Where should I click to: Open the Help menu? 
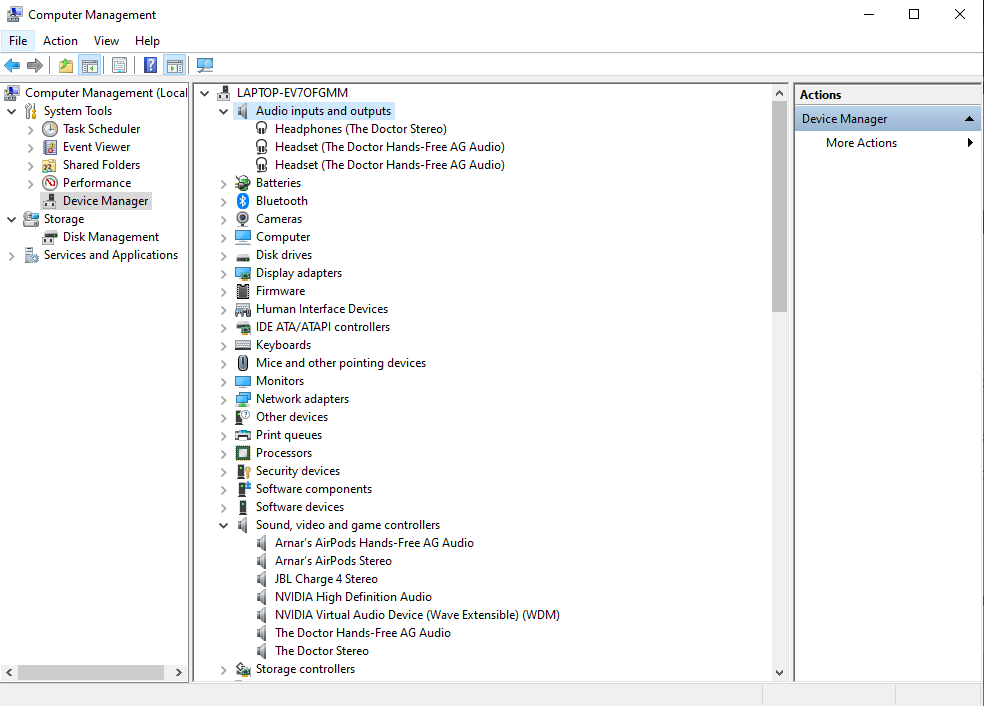coord(147,41)
